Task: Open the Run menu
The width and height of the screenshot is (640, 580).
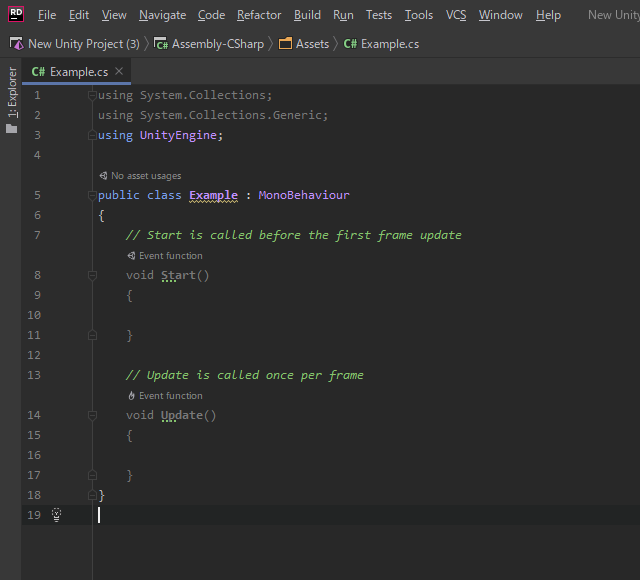Action: (343, 15)
